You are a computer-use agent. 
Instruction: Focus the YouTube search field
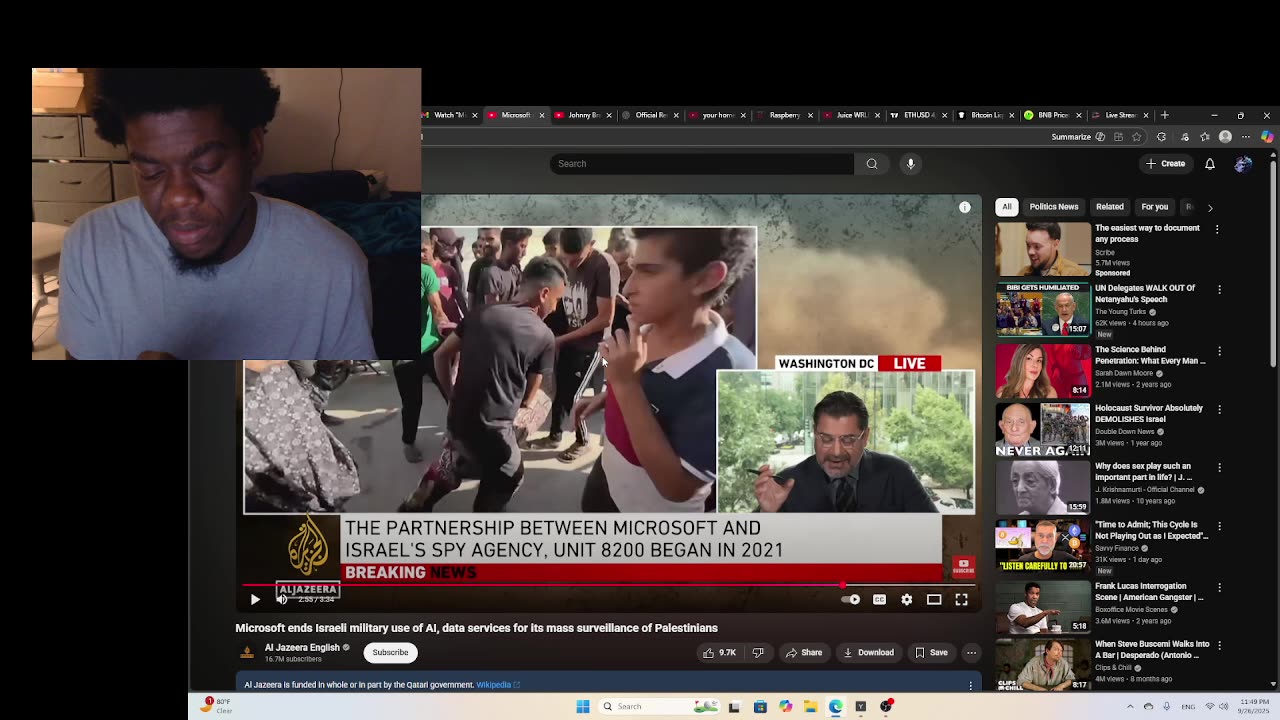(x=701, y=163)
